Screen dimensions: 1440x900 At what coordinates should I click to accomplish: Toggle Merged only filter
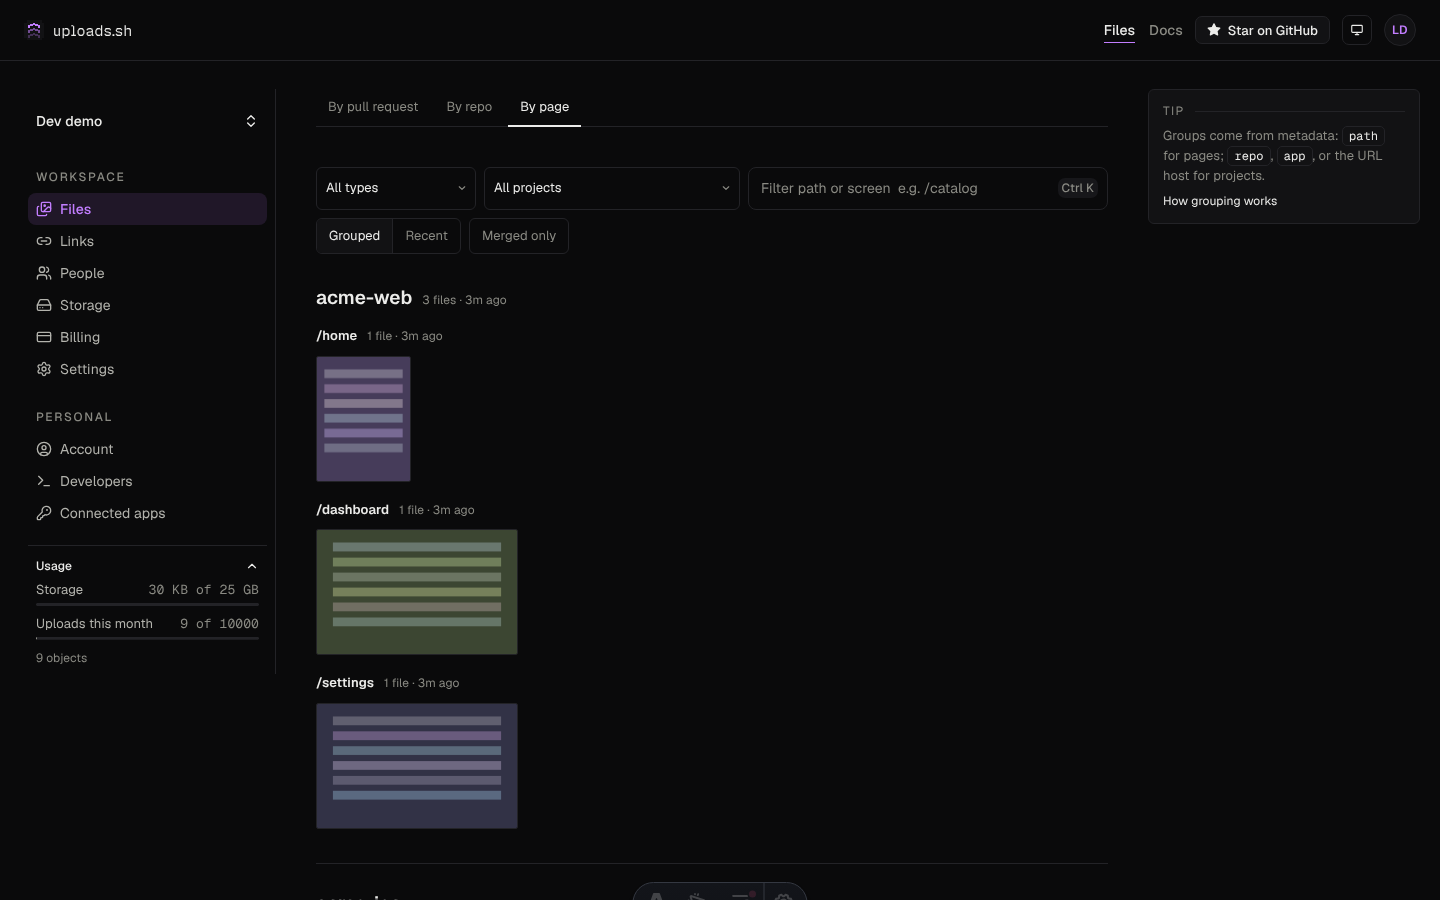[519, 236]
